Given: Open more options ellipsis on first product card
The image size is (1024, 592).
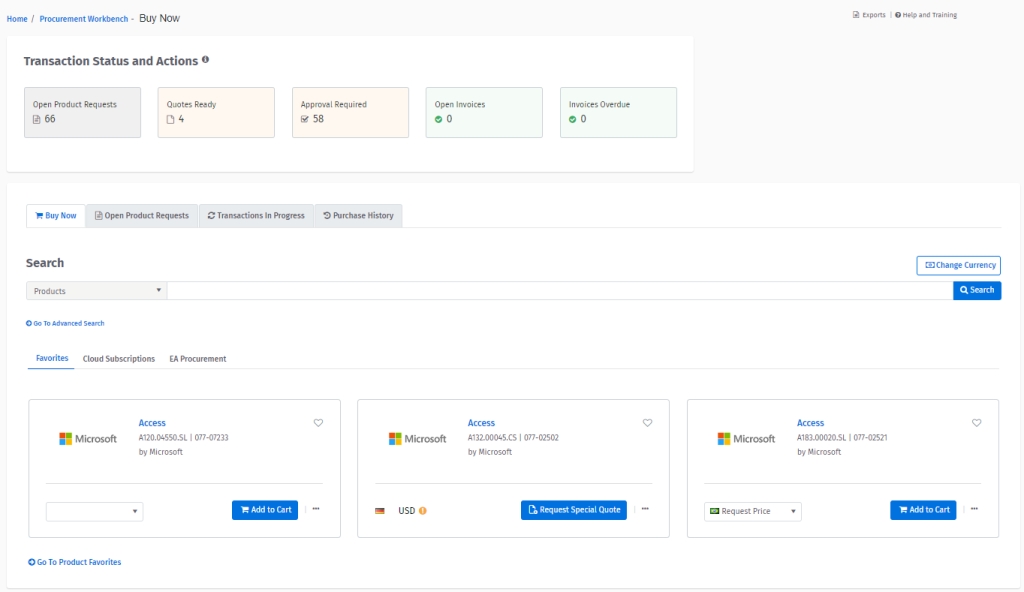Looking at the screenshot, I should tap(316, 509).
